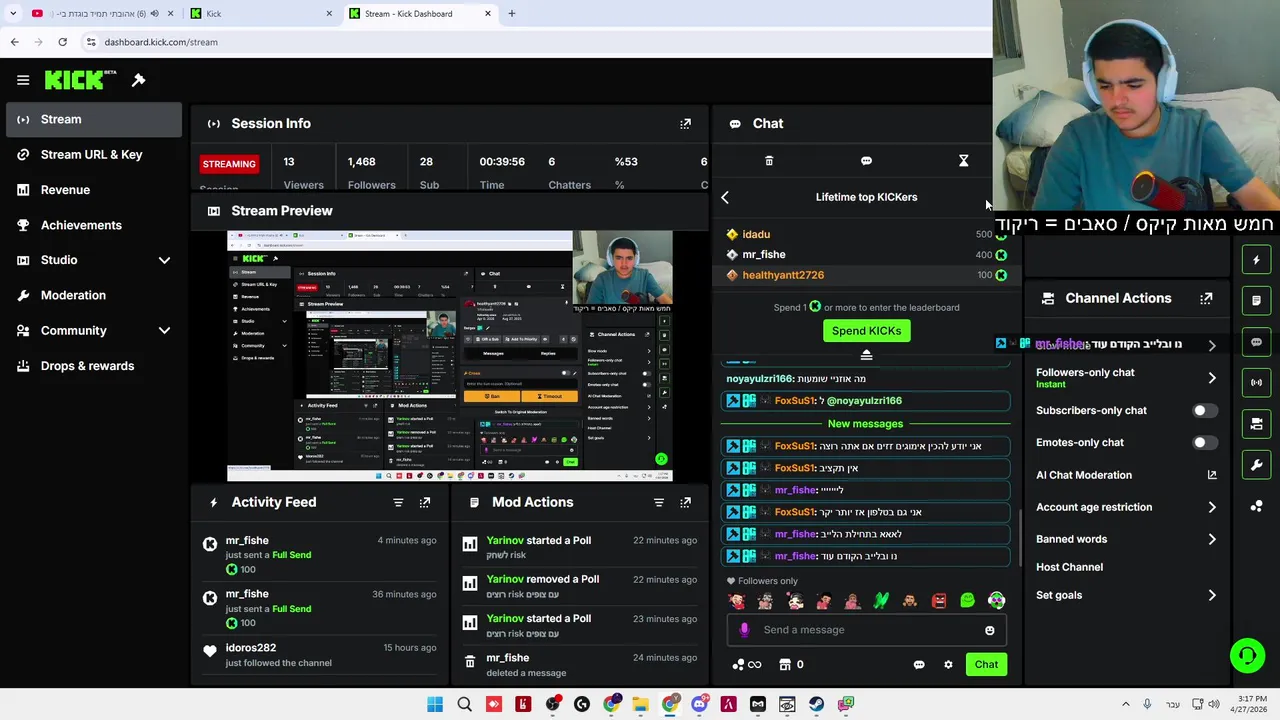The height and width of the screenshot is (720, 1280).
Task: Open Revenue in the sidebar
Action: coord(94,190)
